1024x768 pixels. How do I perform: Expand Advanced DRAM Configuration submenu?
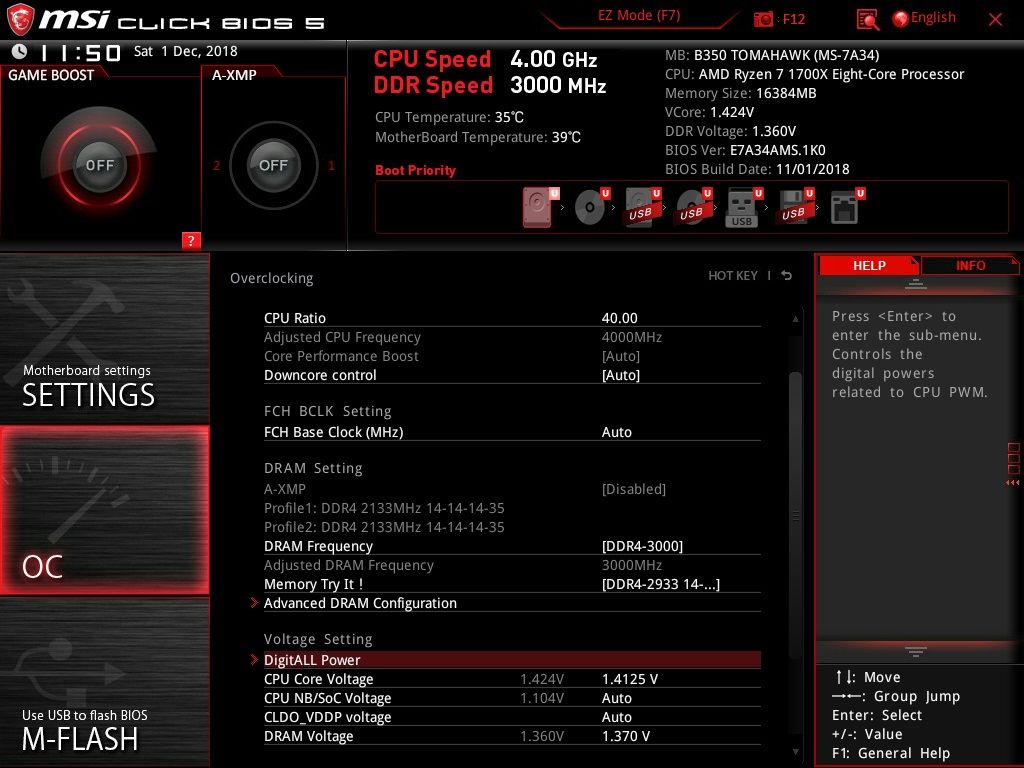tap(512, 603)
